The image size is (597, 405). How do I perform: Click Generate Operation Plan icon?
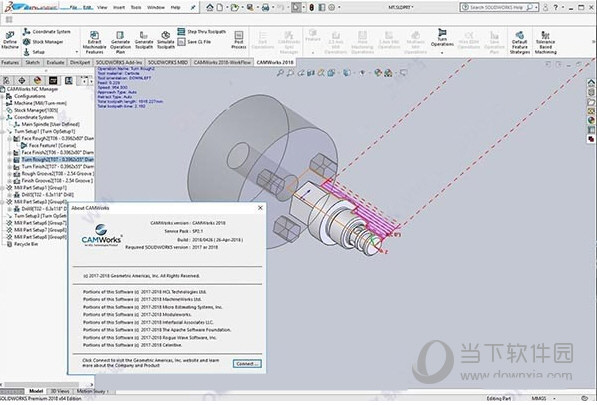[x=120, y=42]
